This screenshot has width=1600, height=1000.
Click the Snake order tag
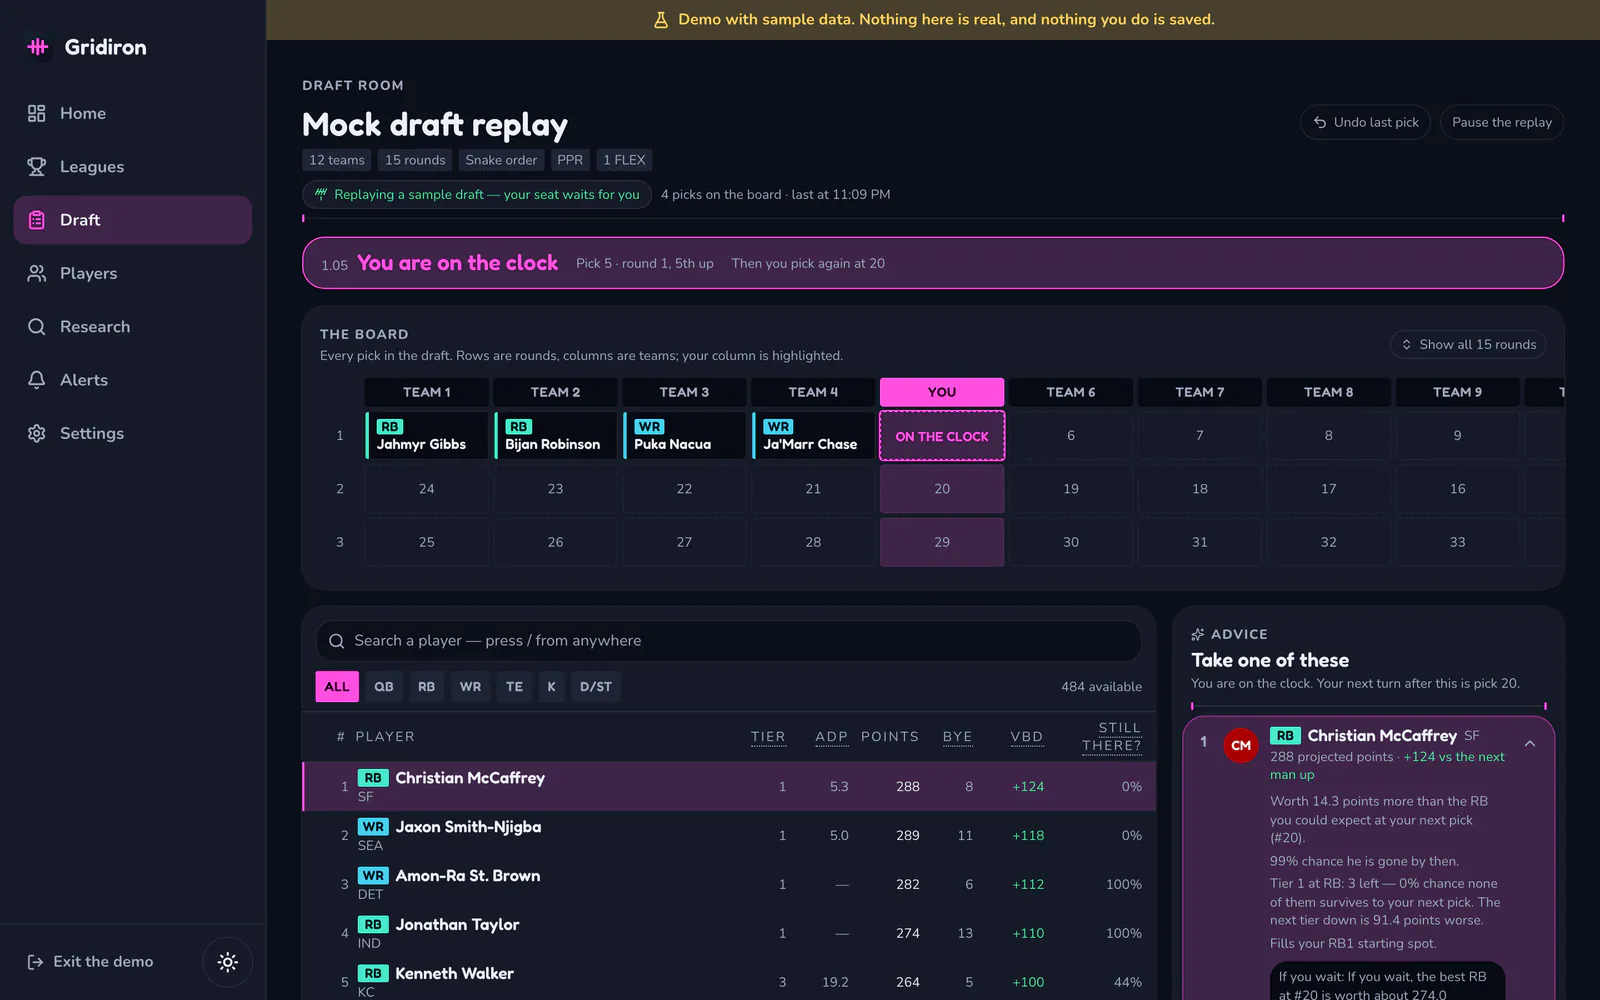click(501, 160)
